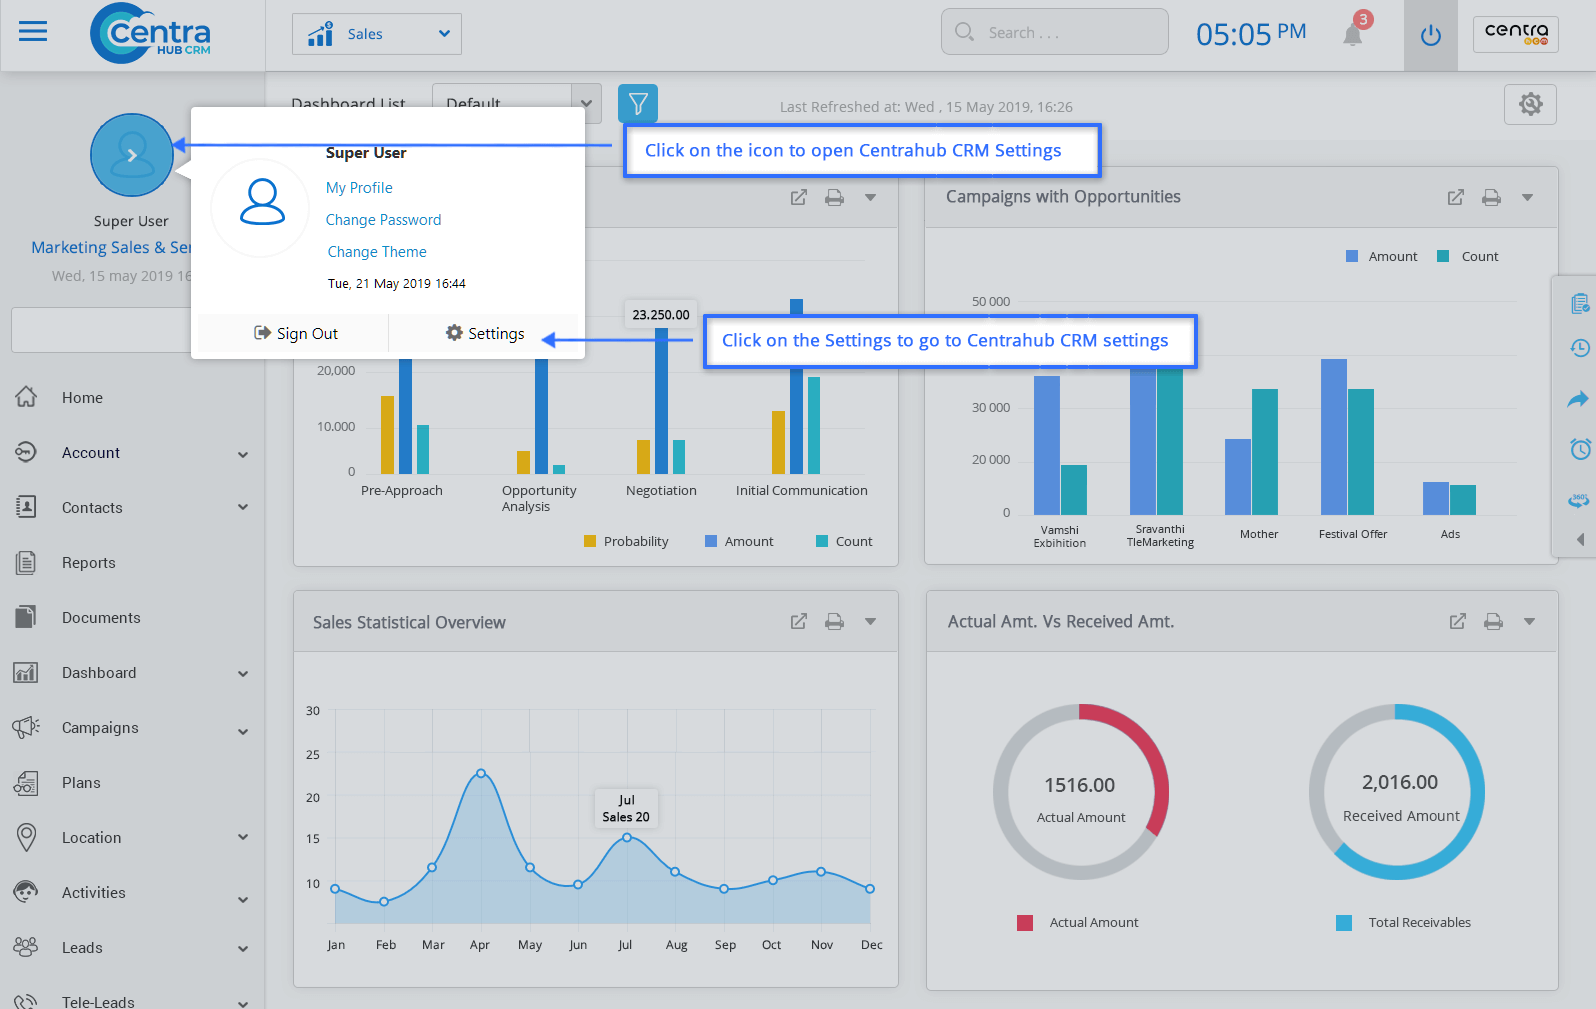Open the Sales module dropdown
1596x1009 pixels.
click(x=377, y=34)
